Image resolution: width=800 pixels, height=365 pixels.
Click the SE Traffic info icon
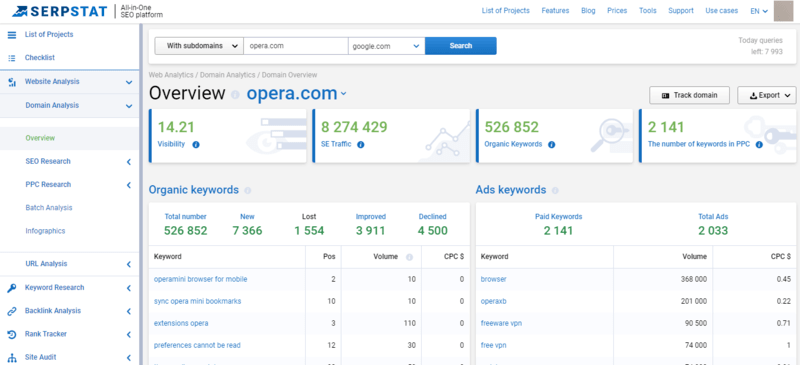pyautogui.click(x=361, y=144)
